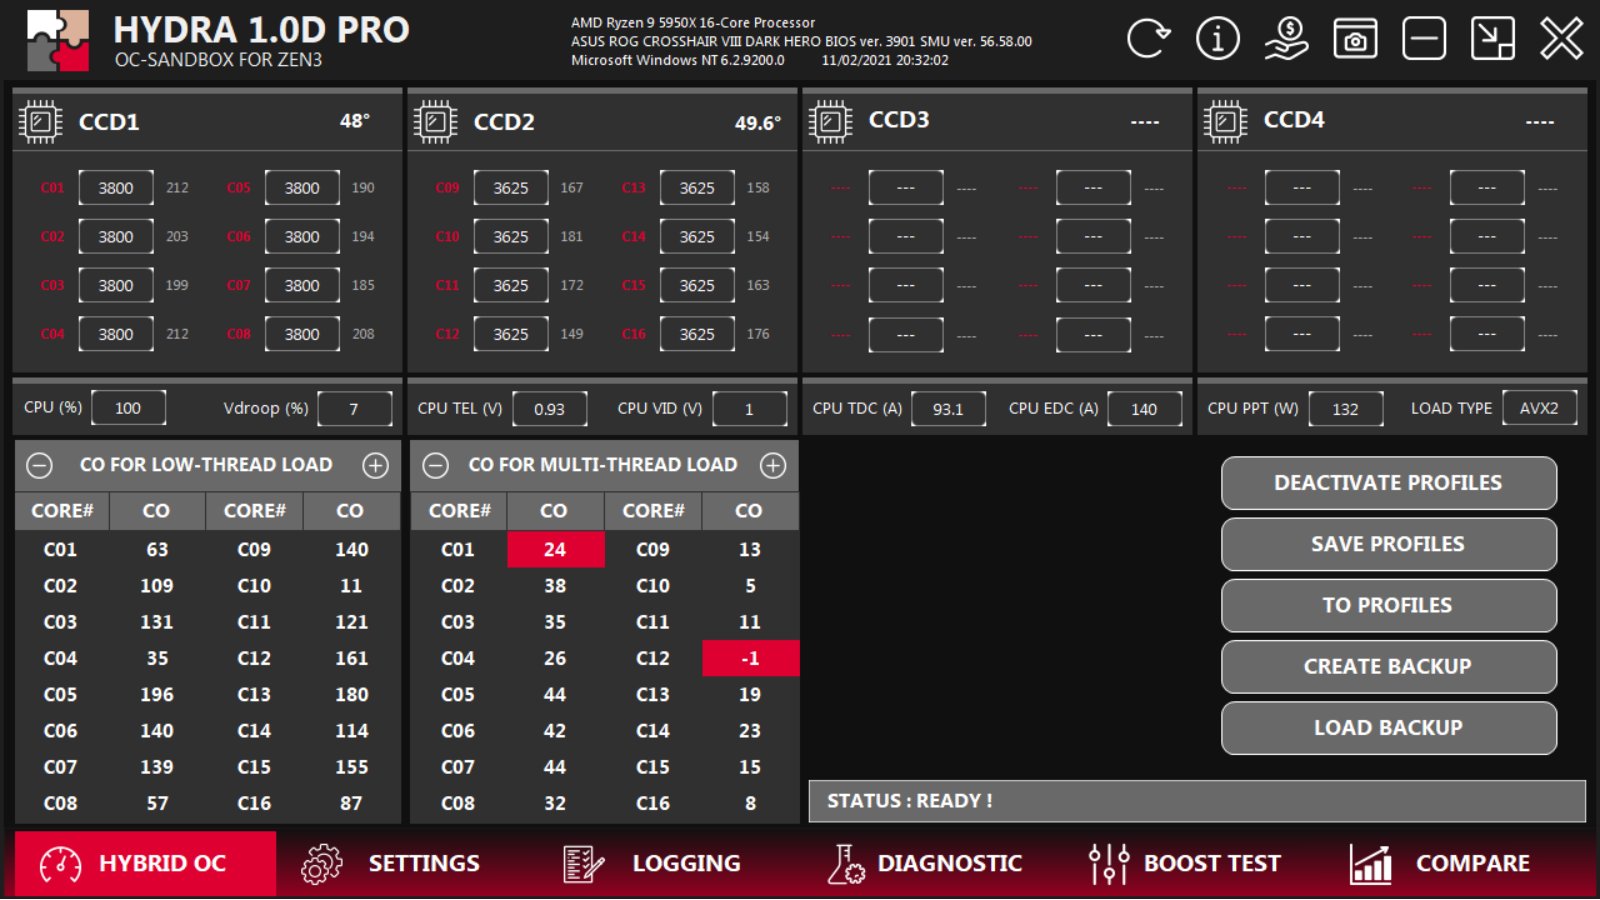
Task: Edit the CPU TEL (V) field
Action: tap(549, 408)
